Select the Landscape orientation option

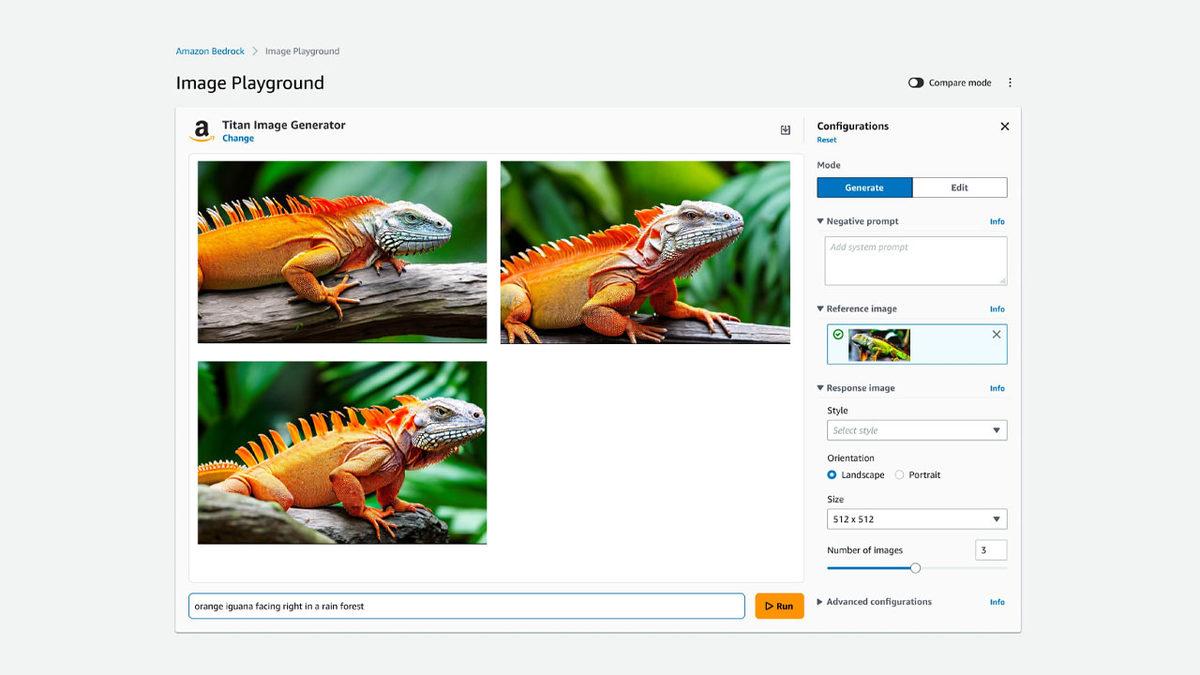(831, 475)
